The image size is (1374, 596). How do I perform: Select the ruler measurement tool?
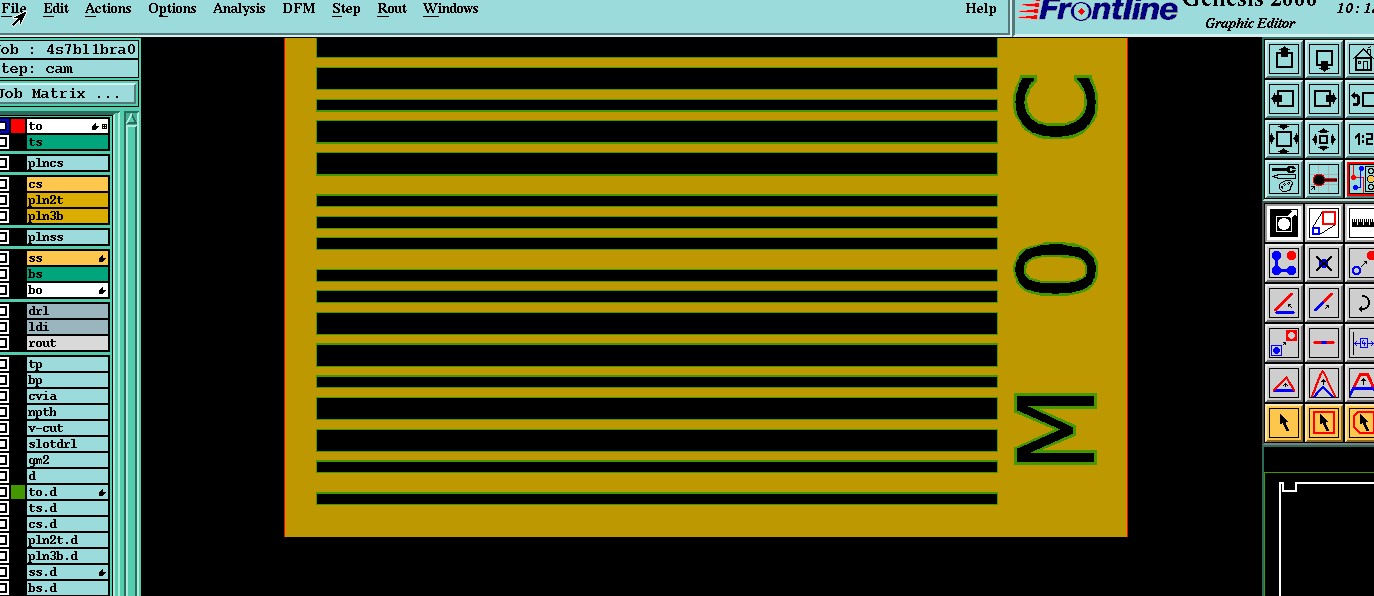[1361, 222]
